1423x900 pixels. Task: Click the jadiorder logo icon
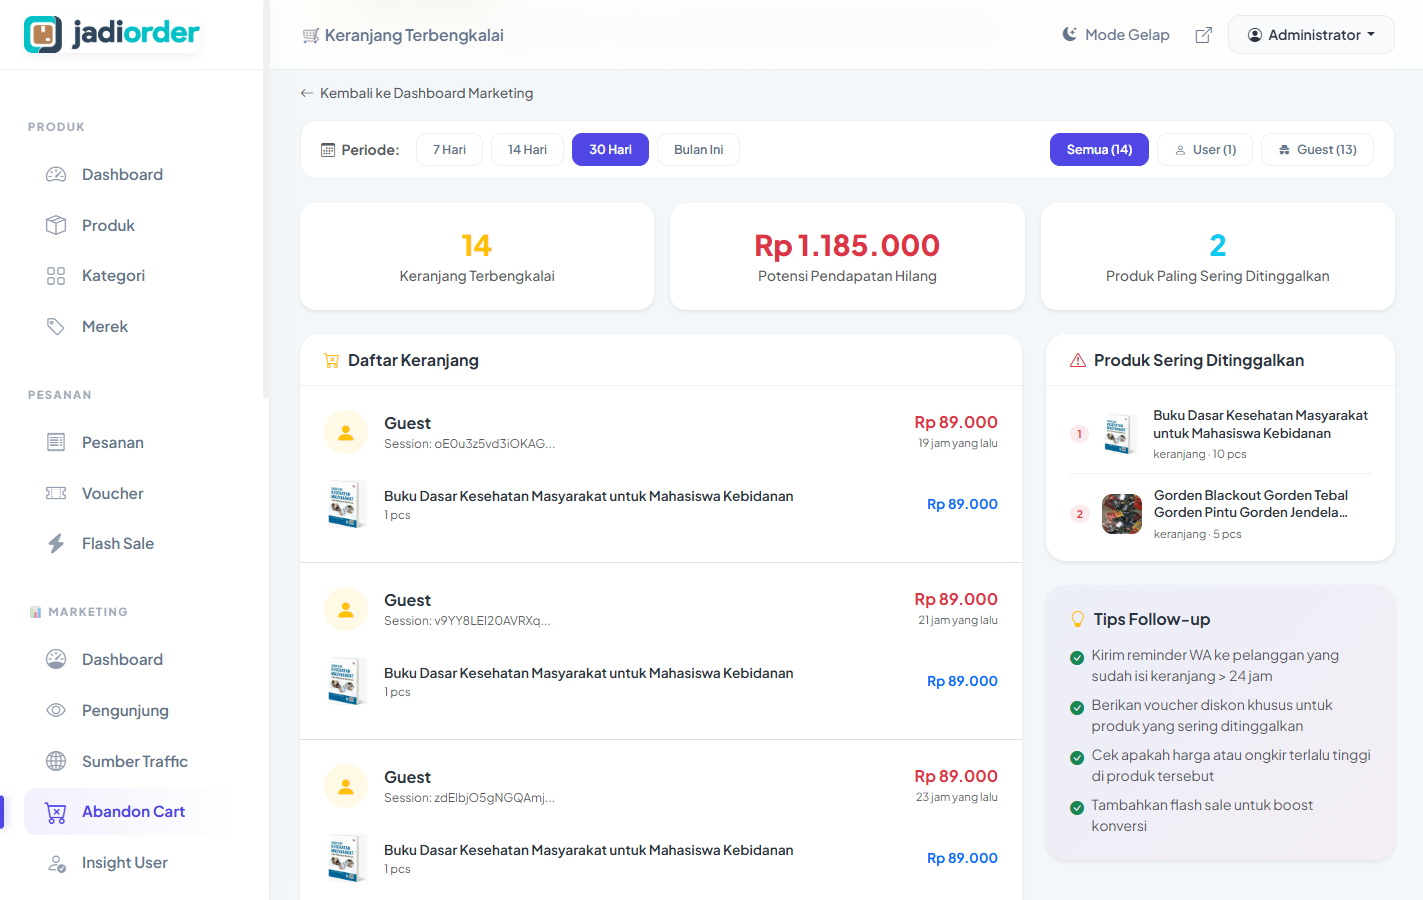(43, 34)
